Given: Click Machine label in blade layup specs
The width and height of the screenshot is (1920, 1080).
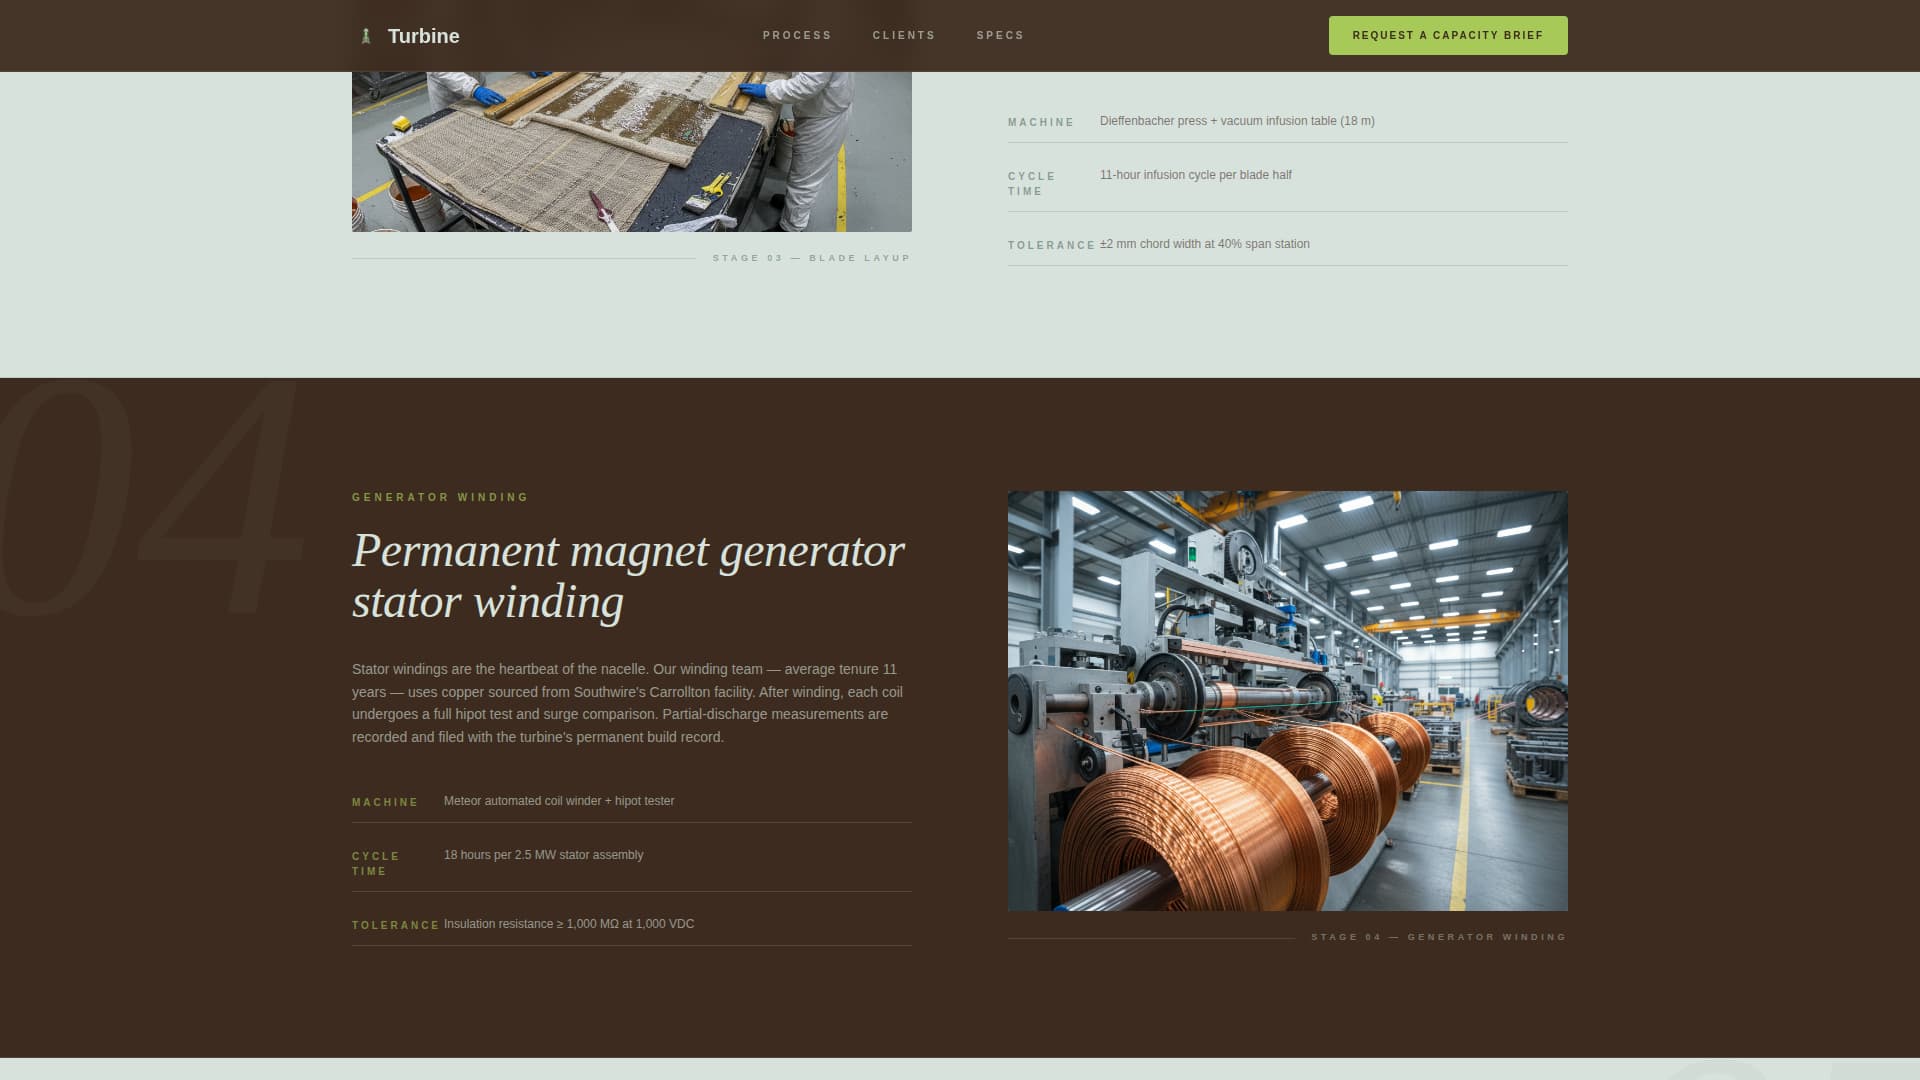Looking at the screenshot, I should click(1041, 122).
